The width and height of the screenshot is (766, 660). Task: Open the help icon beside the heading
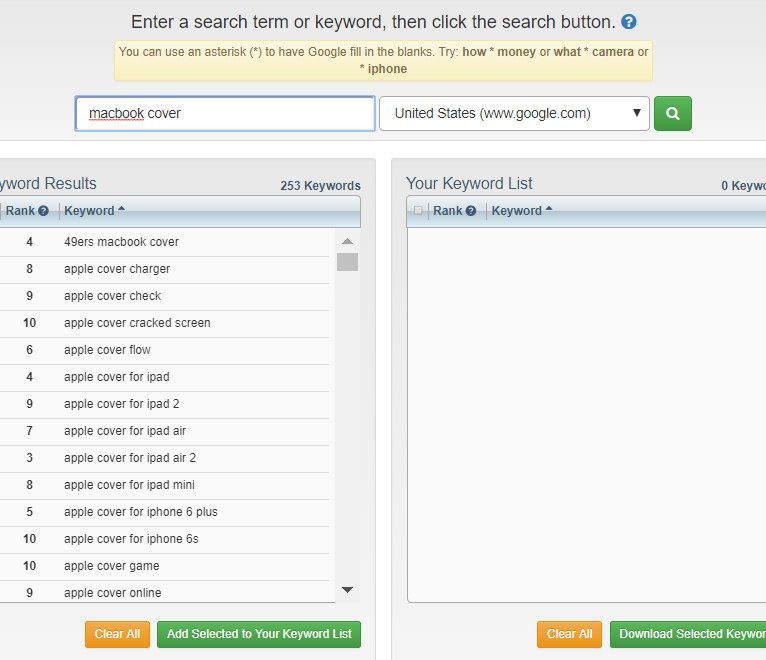click(x=628, y=22)
